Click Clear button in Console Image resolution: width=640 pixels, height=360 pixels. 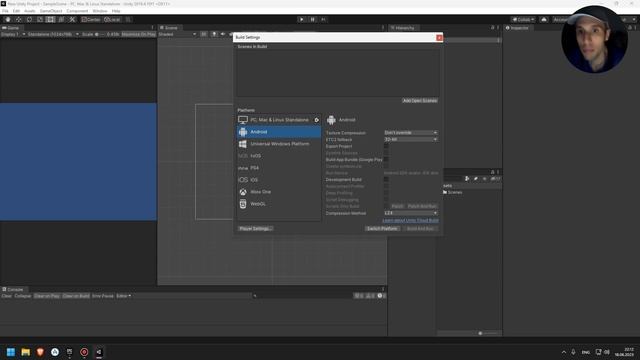(7, 296)
